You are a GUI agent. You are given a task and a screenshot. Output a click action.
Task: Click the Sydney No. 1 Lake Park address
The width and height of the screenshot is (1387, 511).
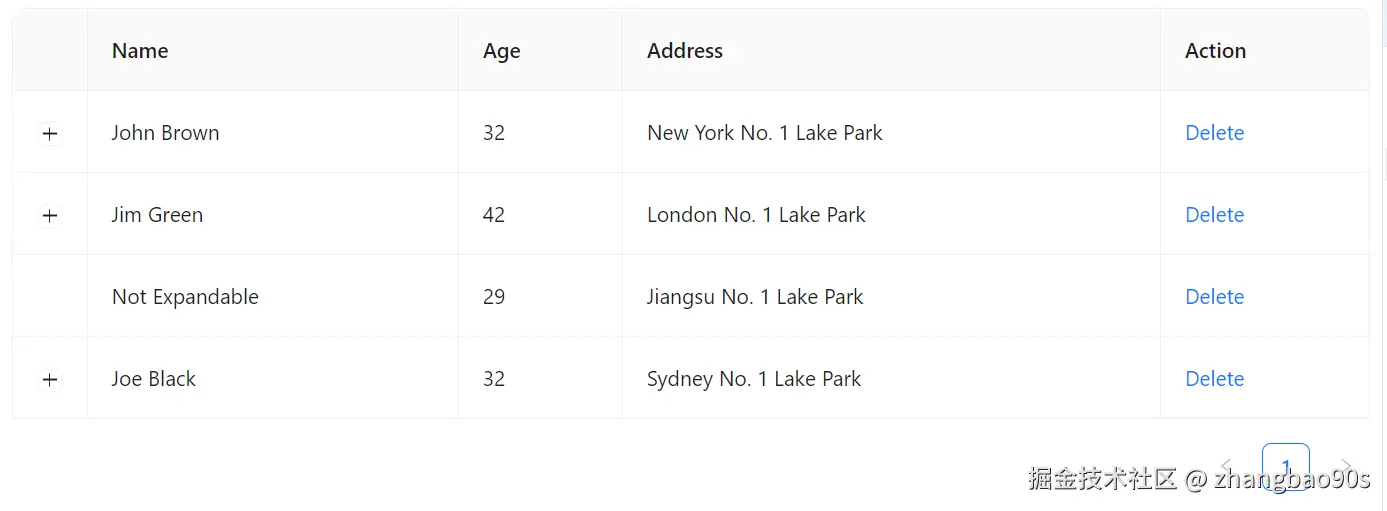pyautogui.click(x=754, y=379)
